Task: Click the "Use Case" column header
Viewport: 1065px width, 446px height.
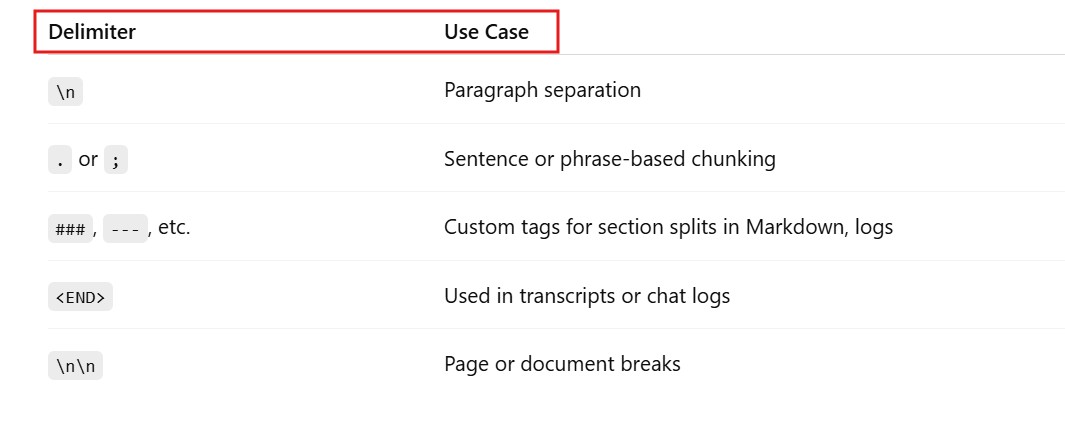Action: pyautogui.click(x=486, y=32)
